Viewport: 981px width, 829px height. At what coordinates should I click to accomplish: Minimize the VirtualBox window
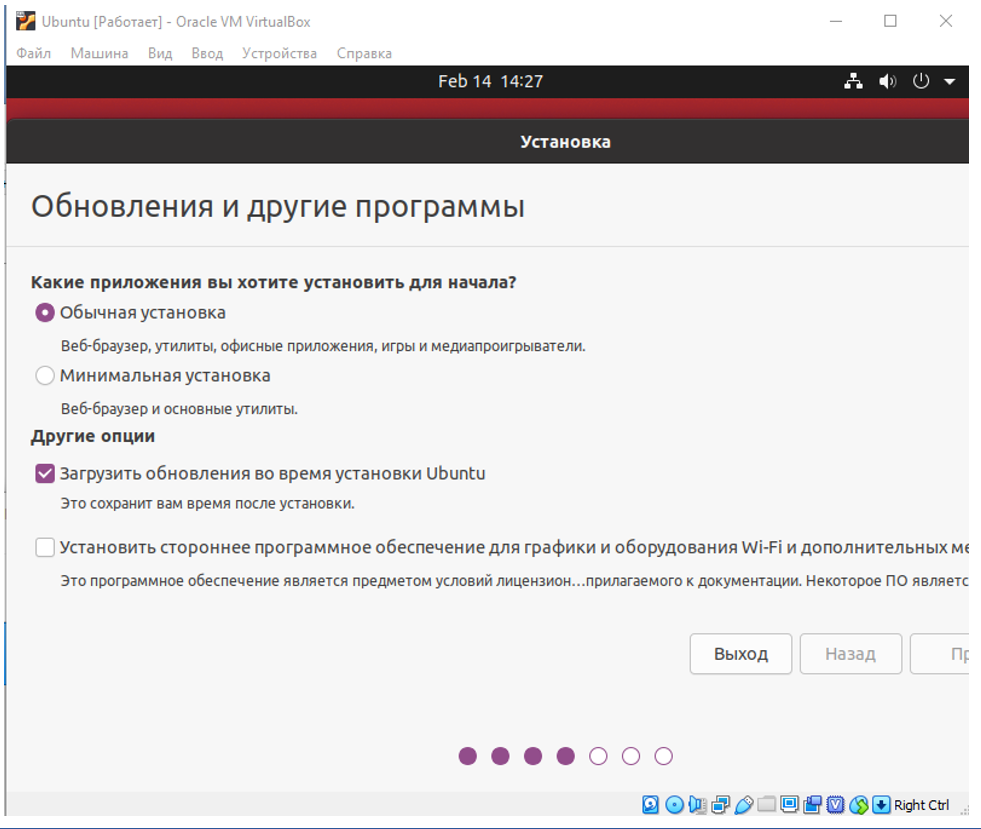tap(836, 21)
